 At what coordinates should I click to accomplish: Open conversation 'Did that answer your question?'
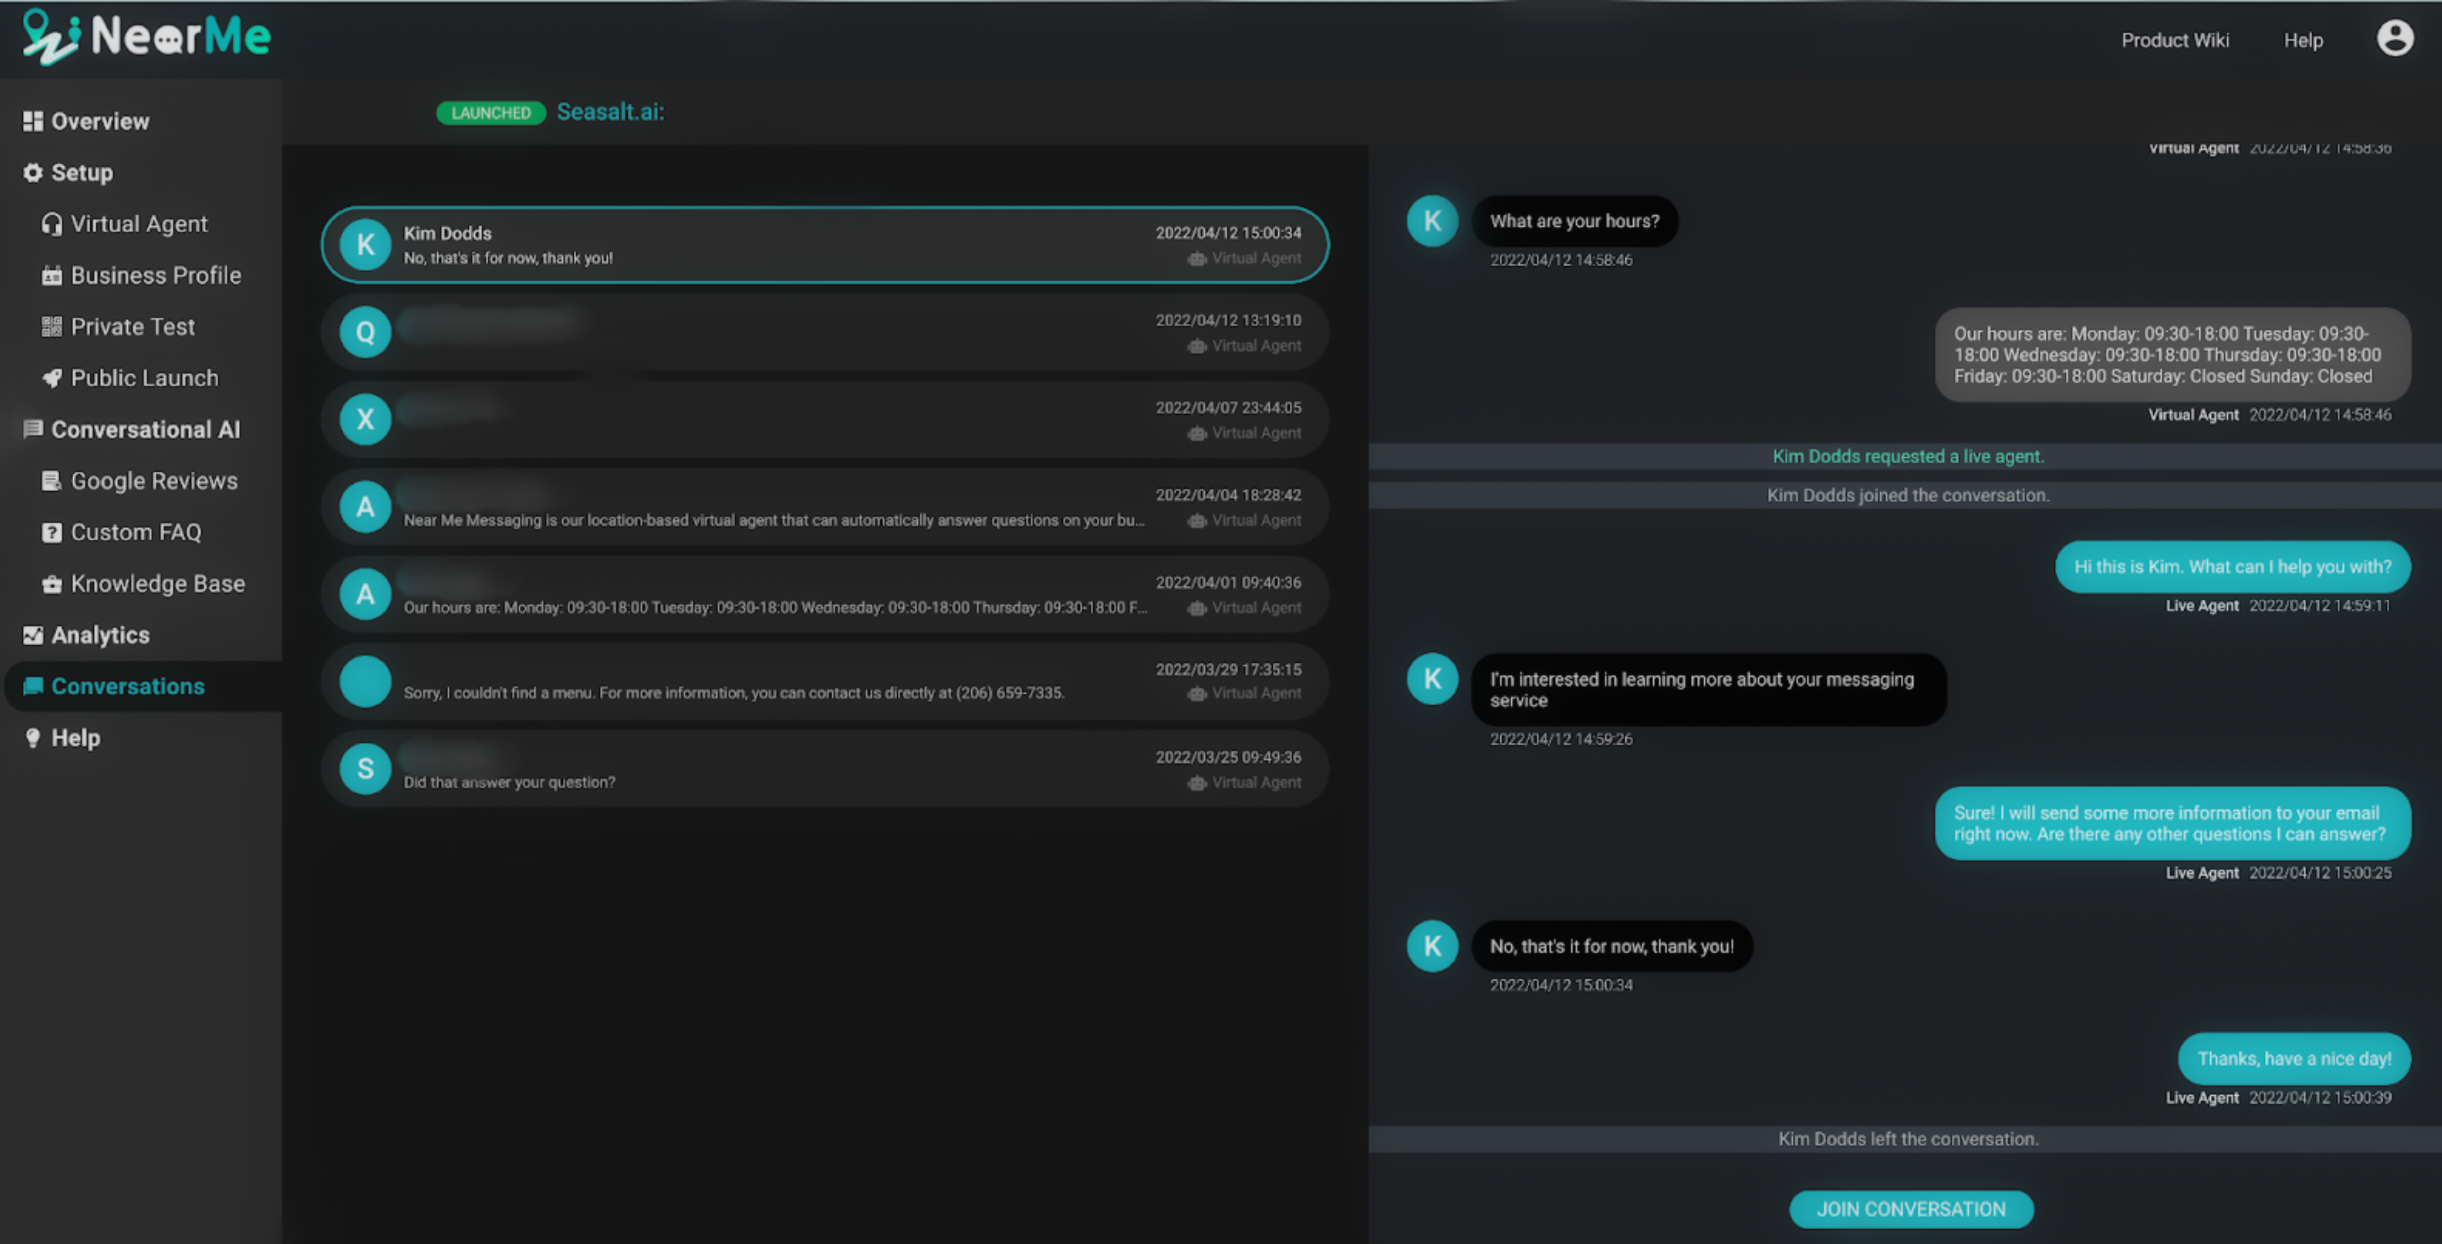[x=825, y=768]
